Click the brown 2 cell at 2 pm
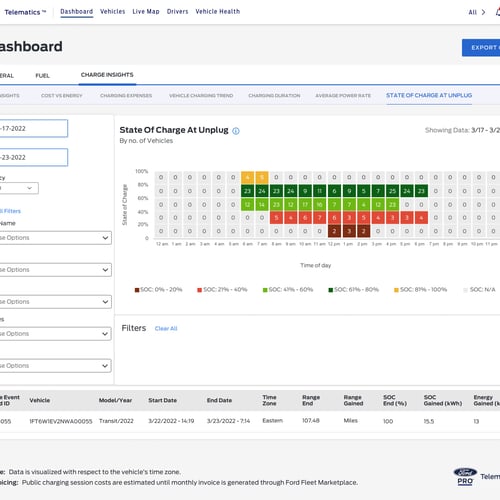The image size is (500, 500). [364, 231]
